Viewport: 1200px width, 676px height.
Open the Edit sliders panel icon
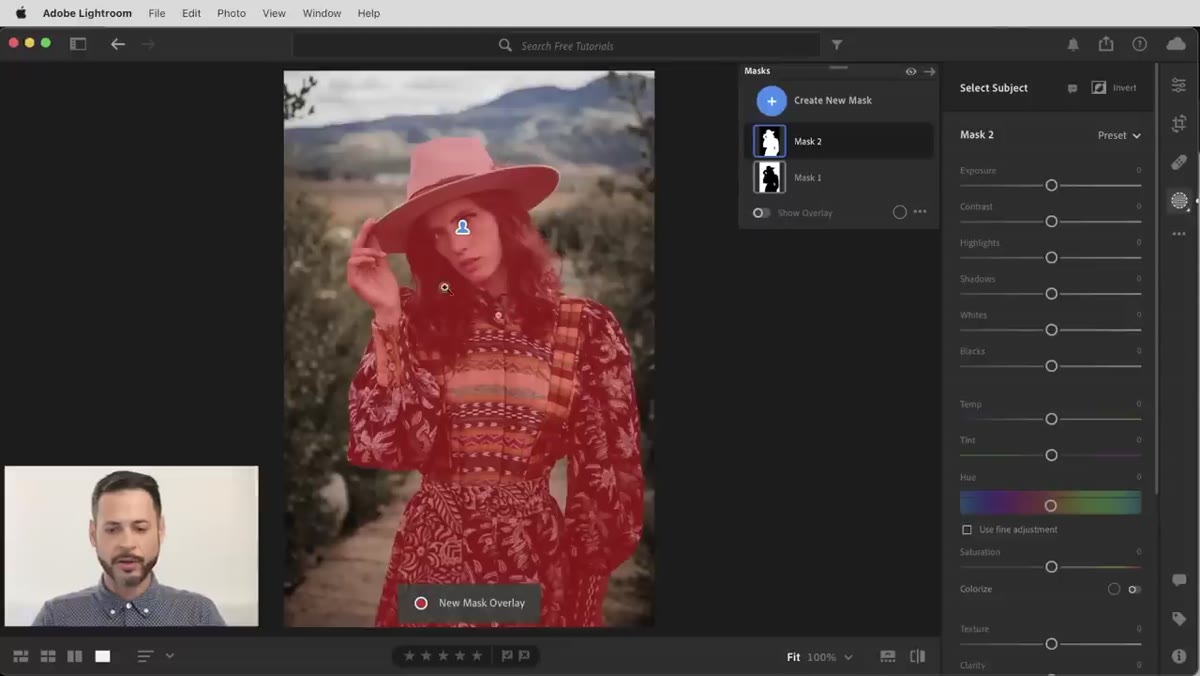coord(1179,86)
